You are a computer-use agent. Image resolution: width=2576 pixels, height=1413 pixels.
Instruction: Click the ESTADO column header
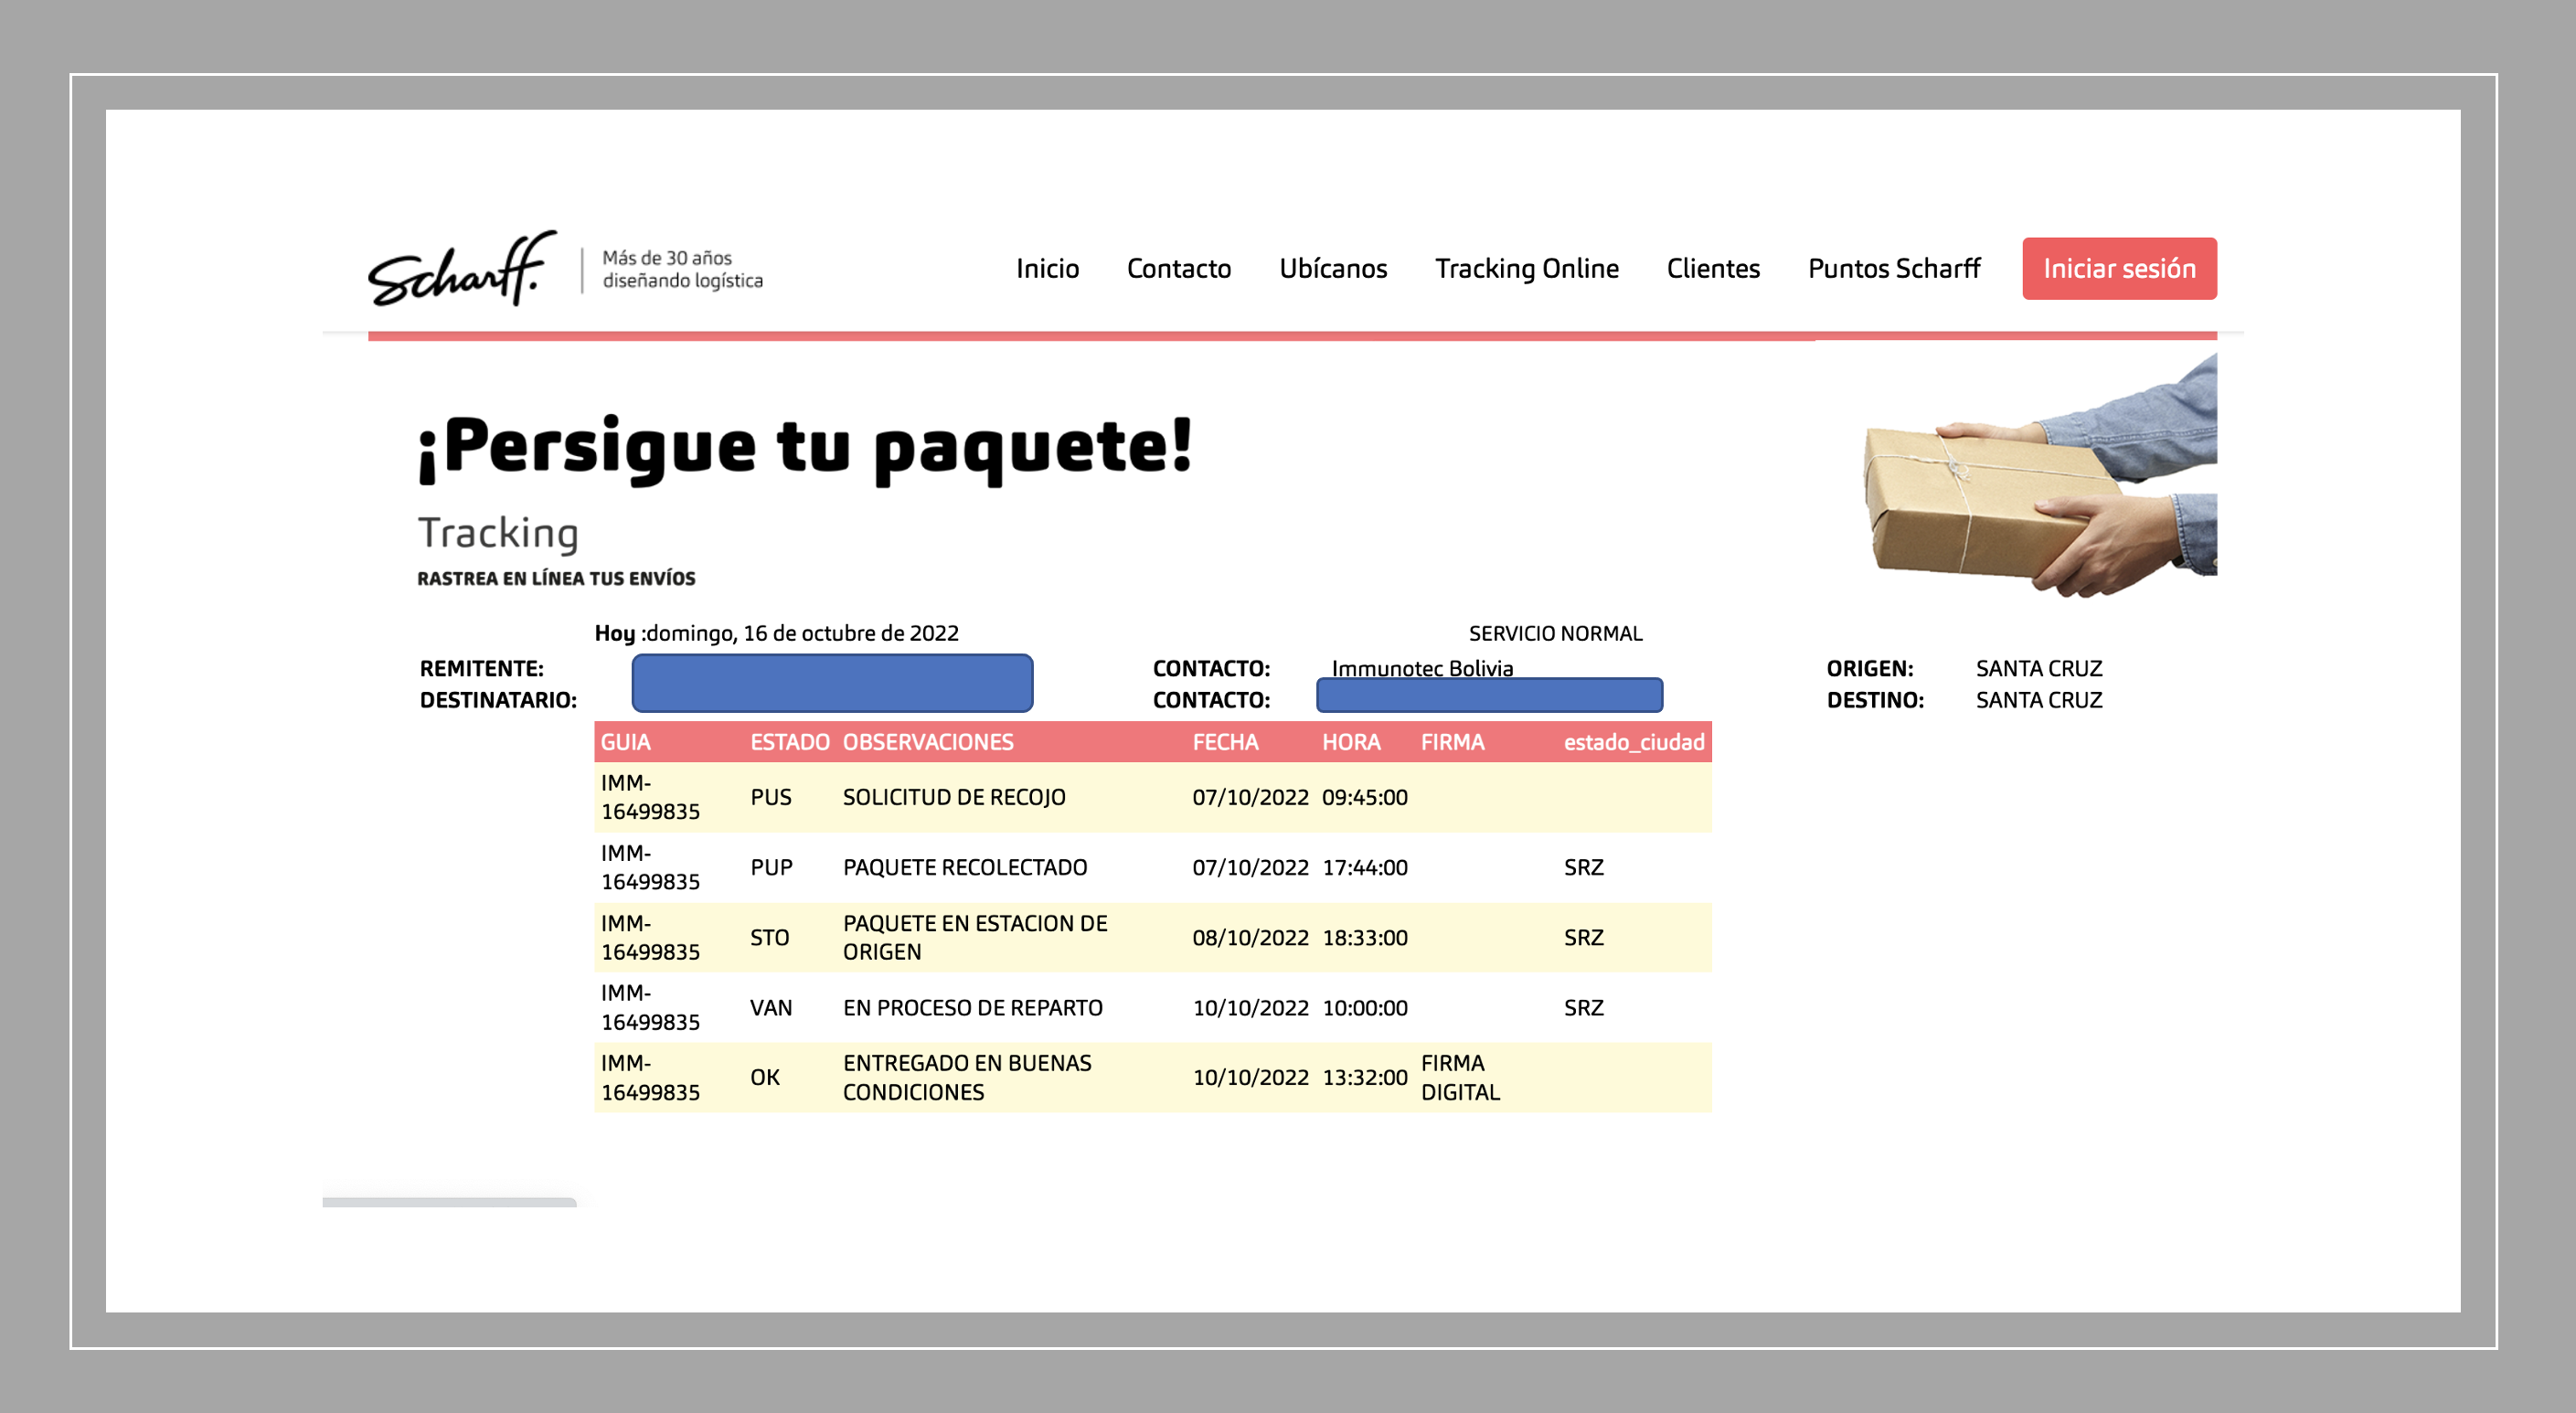[x=789, y=742]
